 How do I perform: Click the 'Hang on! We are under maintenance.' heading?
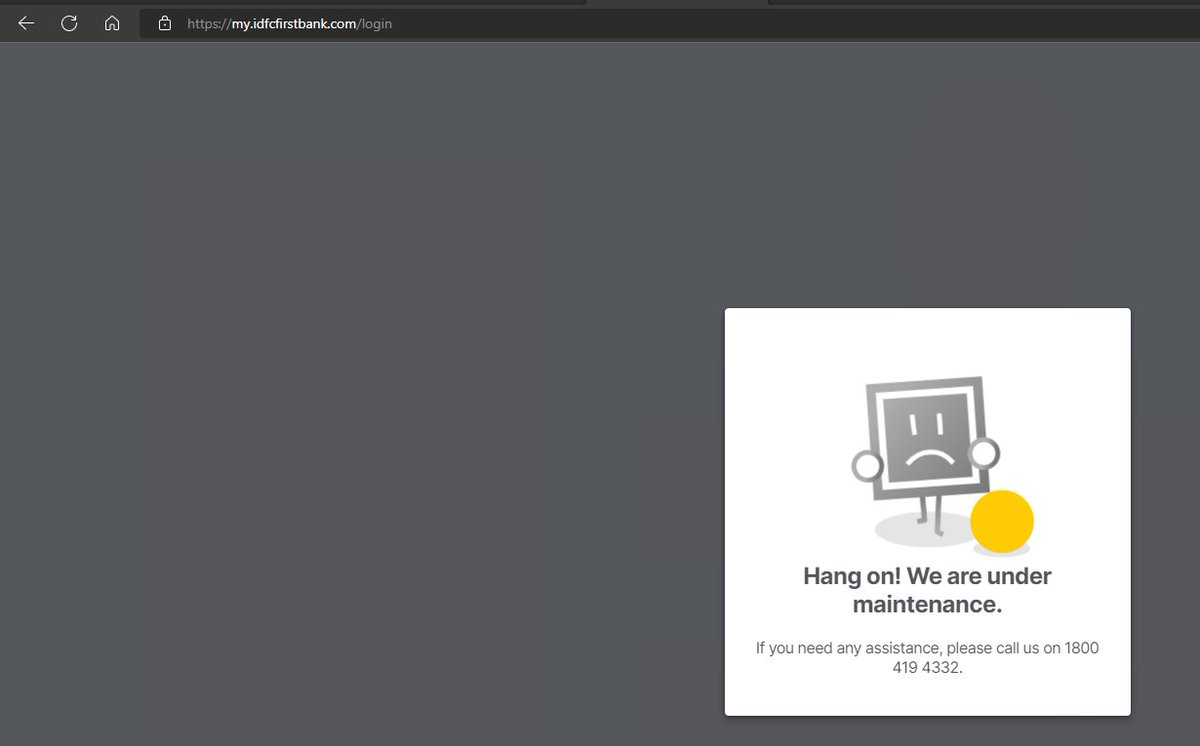click(927, 590)
